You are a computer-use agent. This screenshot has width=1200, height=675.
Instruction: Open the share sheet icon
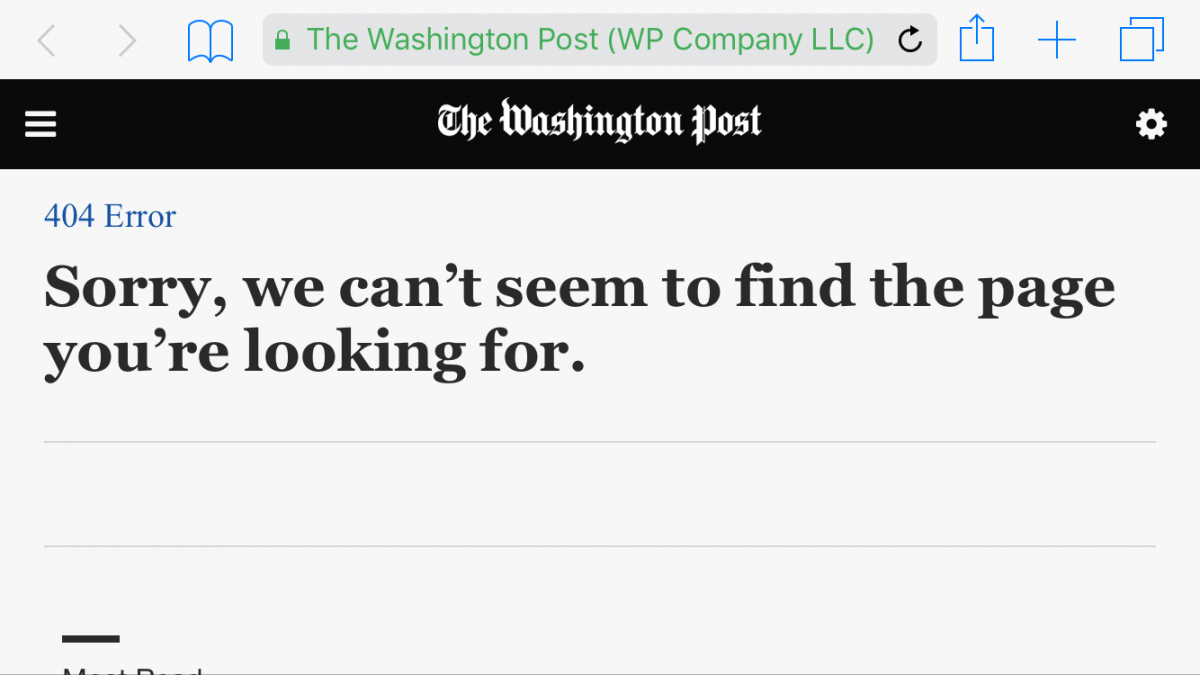click(x=977, y=39)
